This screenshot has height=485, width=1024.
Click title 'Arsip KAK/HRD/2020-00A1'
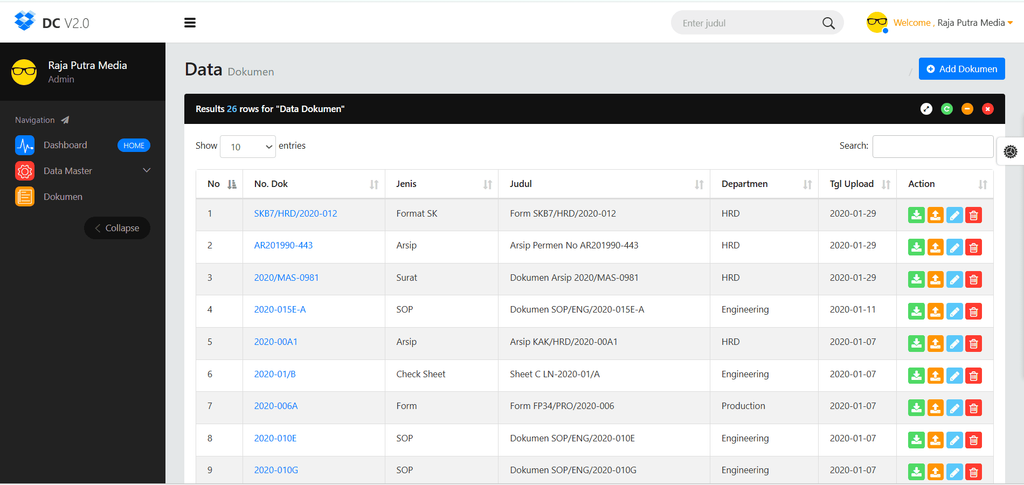click(x=564, y=341)
